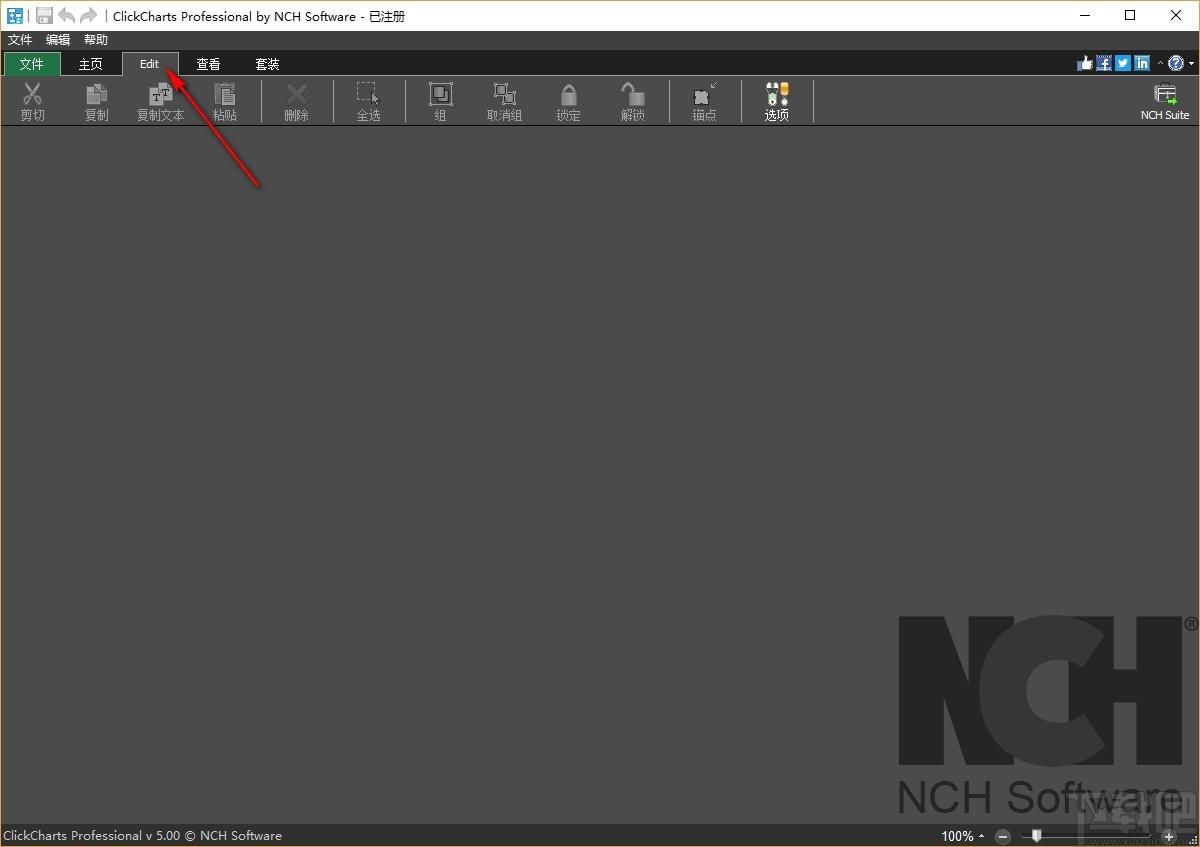Click the Copy (复制) toolbar icon

[x=97, y=95]
